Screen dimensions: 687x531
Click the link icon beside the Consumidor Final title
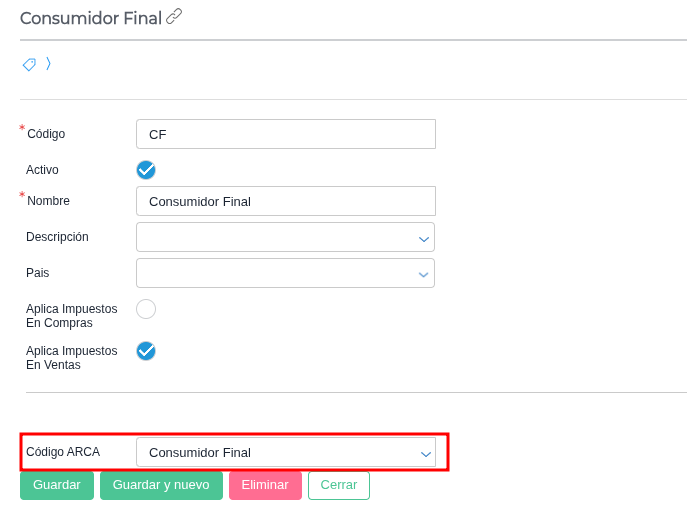pyautogui.click(x=174, y=16)
